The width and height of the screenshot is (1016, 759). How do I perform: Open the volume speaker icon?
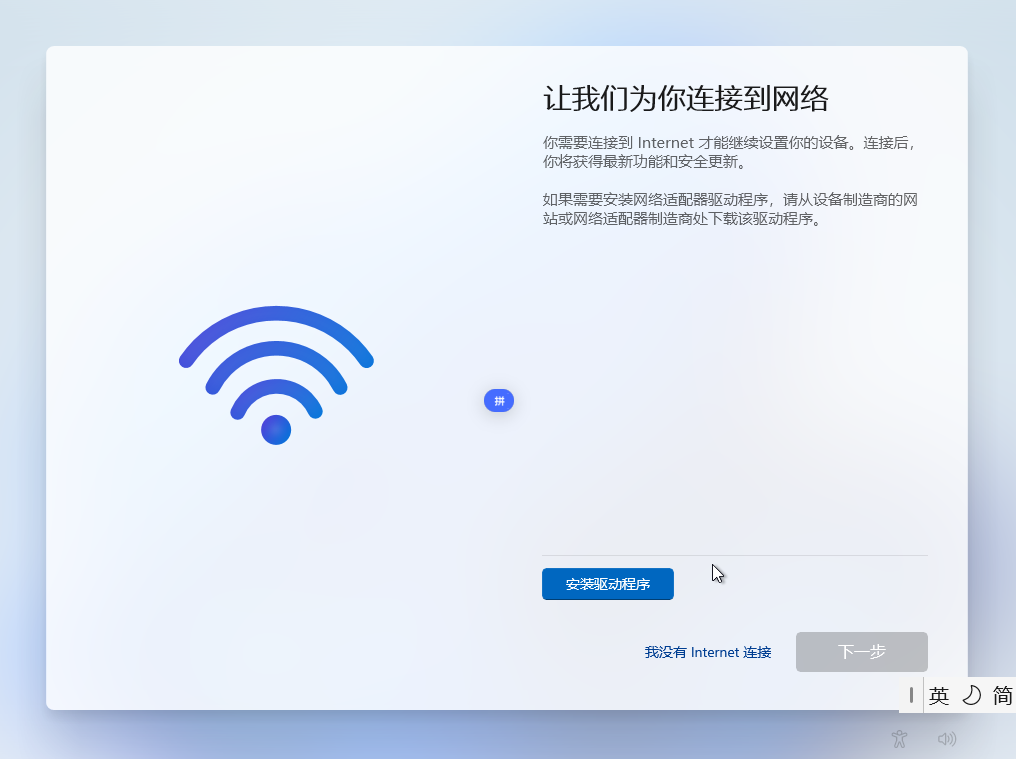click(x=947, y=738)
